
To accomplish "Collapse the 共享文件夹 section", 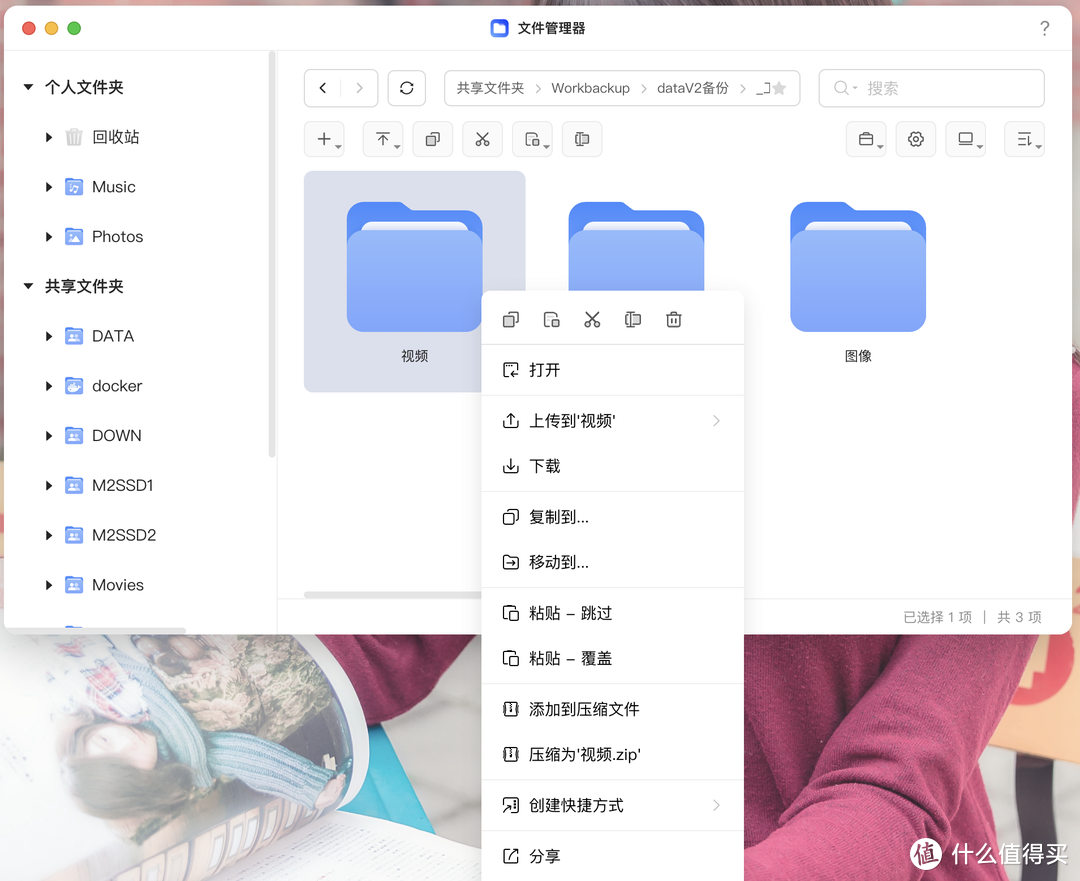I will tap(27, 286).
